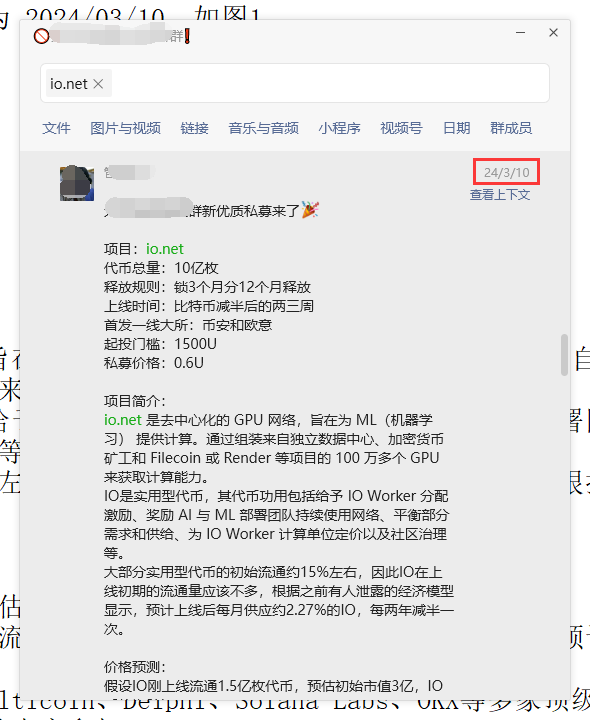Screen dimensions: 590x720
Task: Click the vertical scrollbar thumb
Action: (x=564, y=355)
